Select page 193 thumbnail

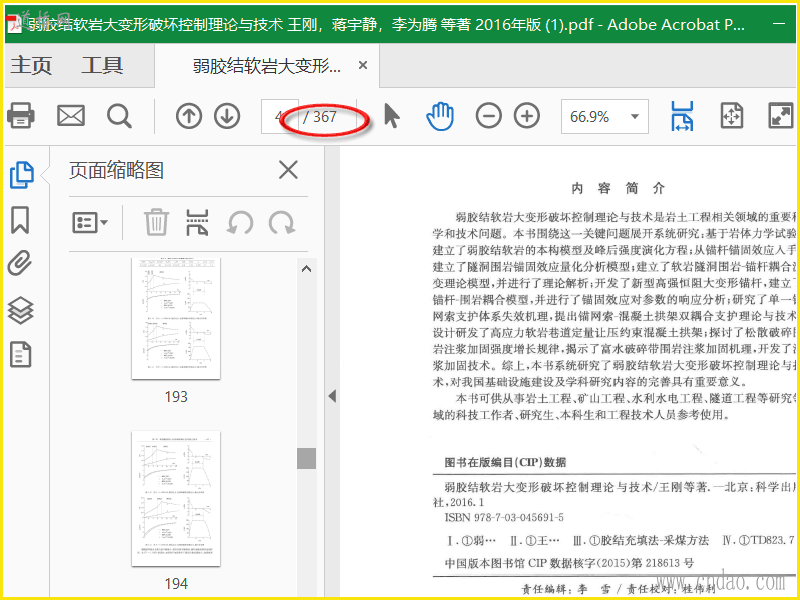pyautogui.click(x=176, y=318)
